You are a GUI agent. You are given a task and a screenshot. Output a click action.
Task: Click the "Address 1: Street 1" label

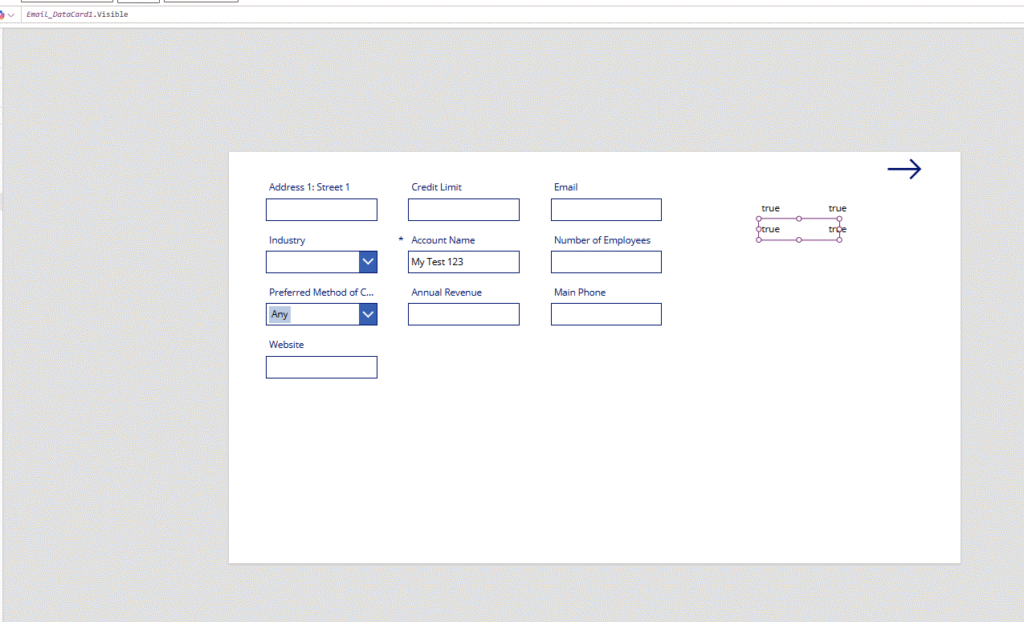pyautogui.click(x=310, y=187)
